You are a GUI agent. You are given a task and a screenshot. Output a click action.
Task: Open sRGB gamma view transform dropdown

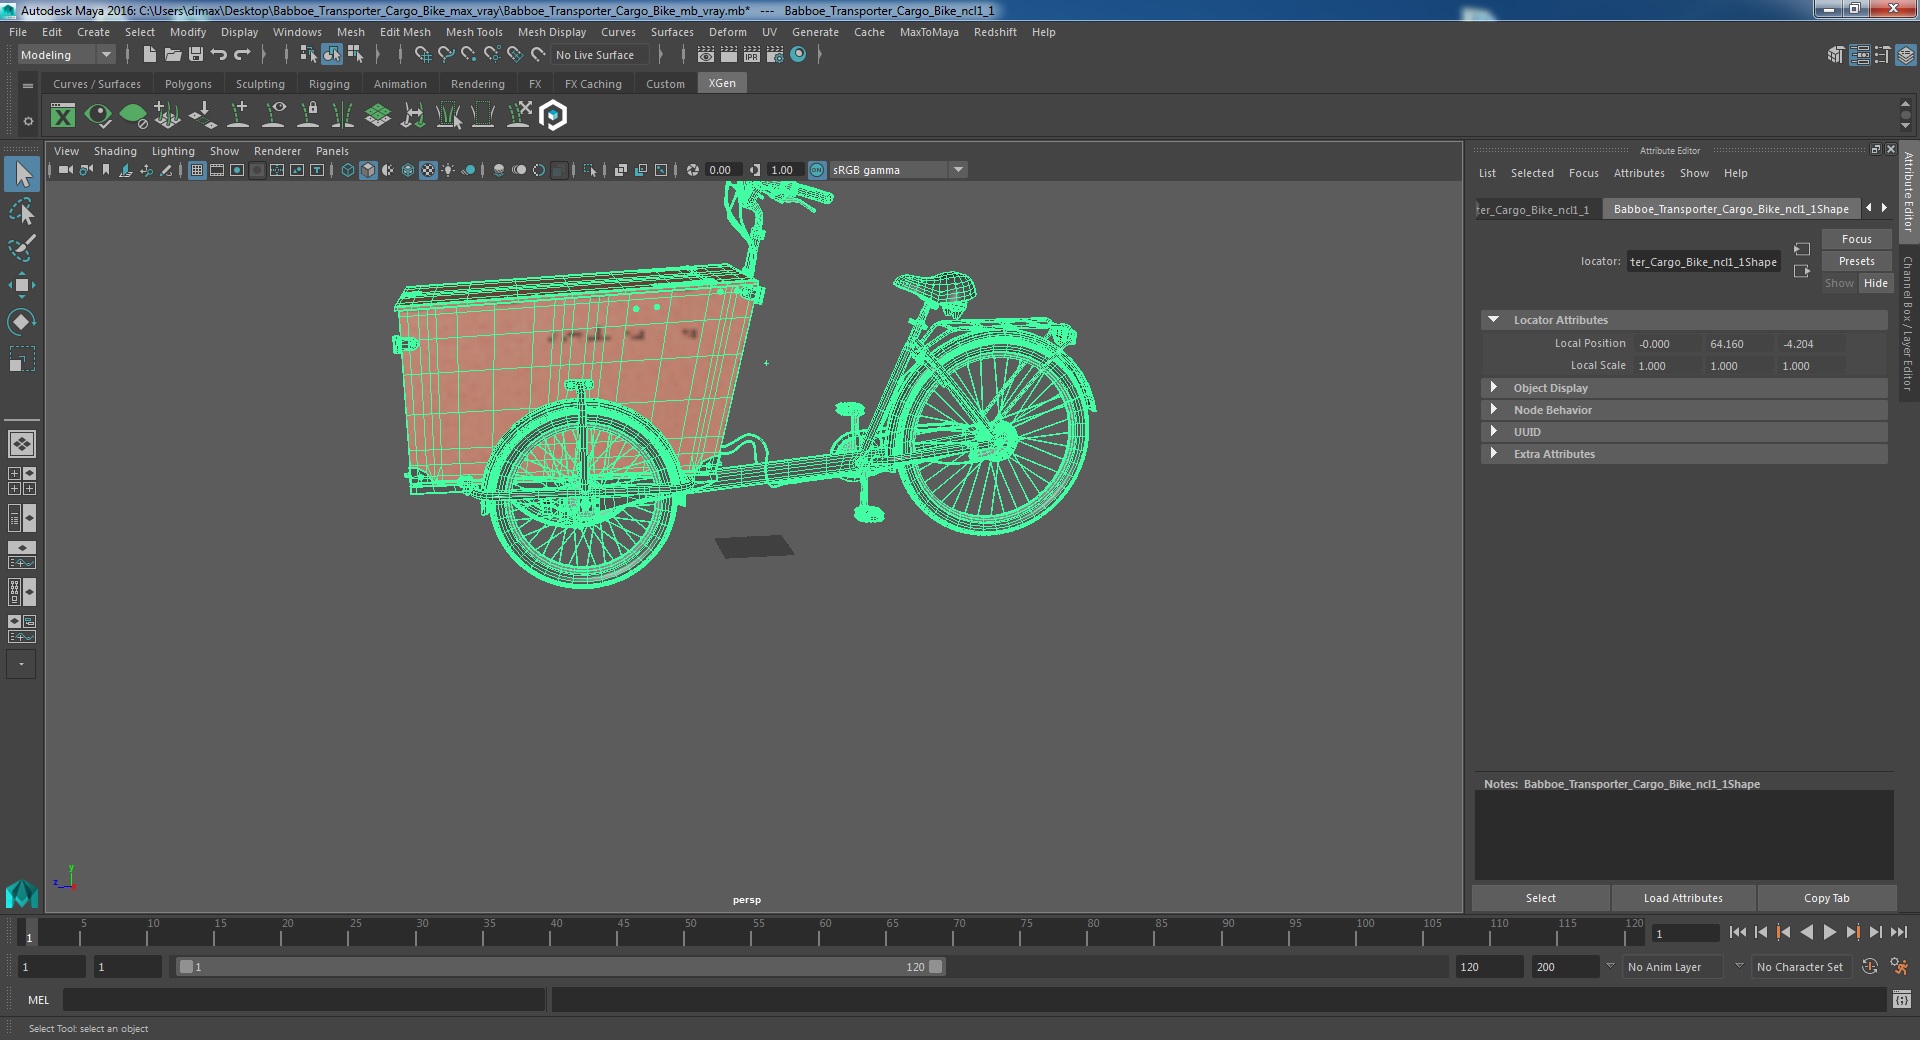[898, 170]
